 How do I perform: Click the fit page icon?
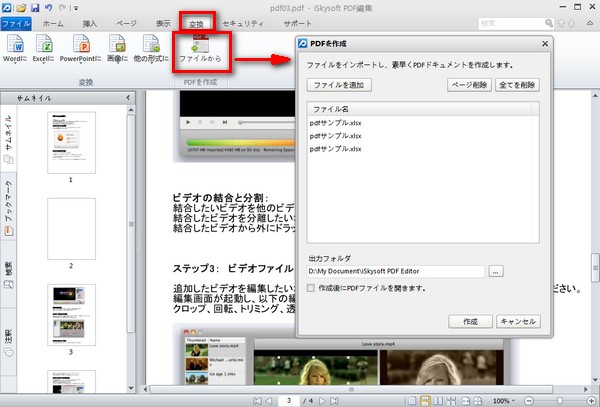[x=478, y=400]
